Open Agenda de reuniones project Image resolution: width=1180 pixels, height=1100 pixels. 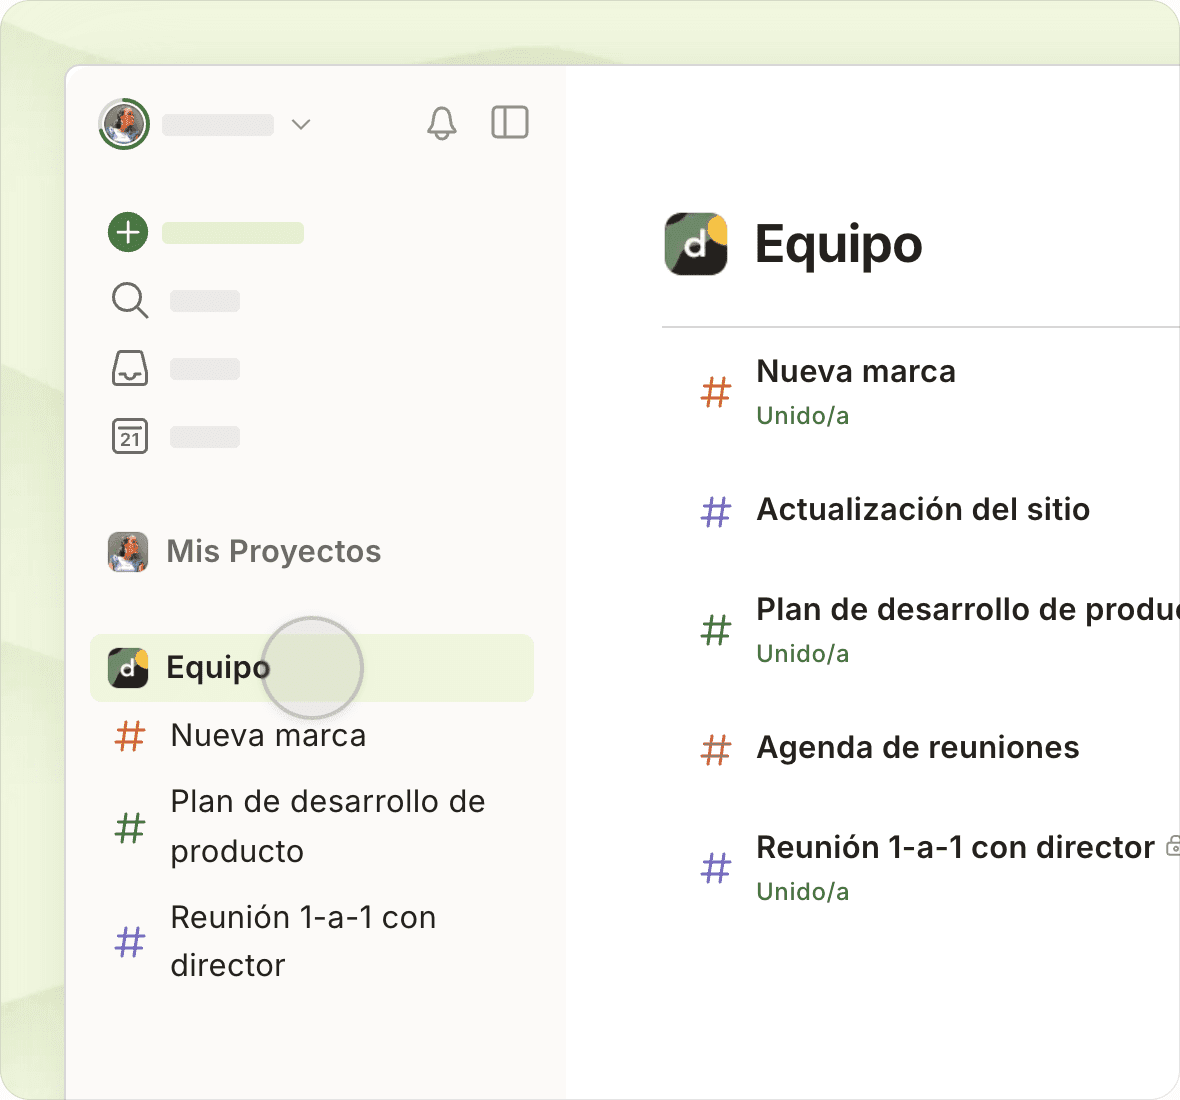pos(917,747)
